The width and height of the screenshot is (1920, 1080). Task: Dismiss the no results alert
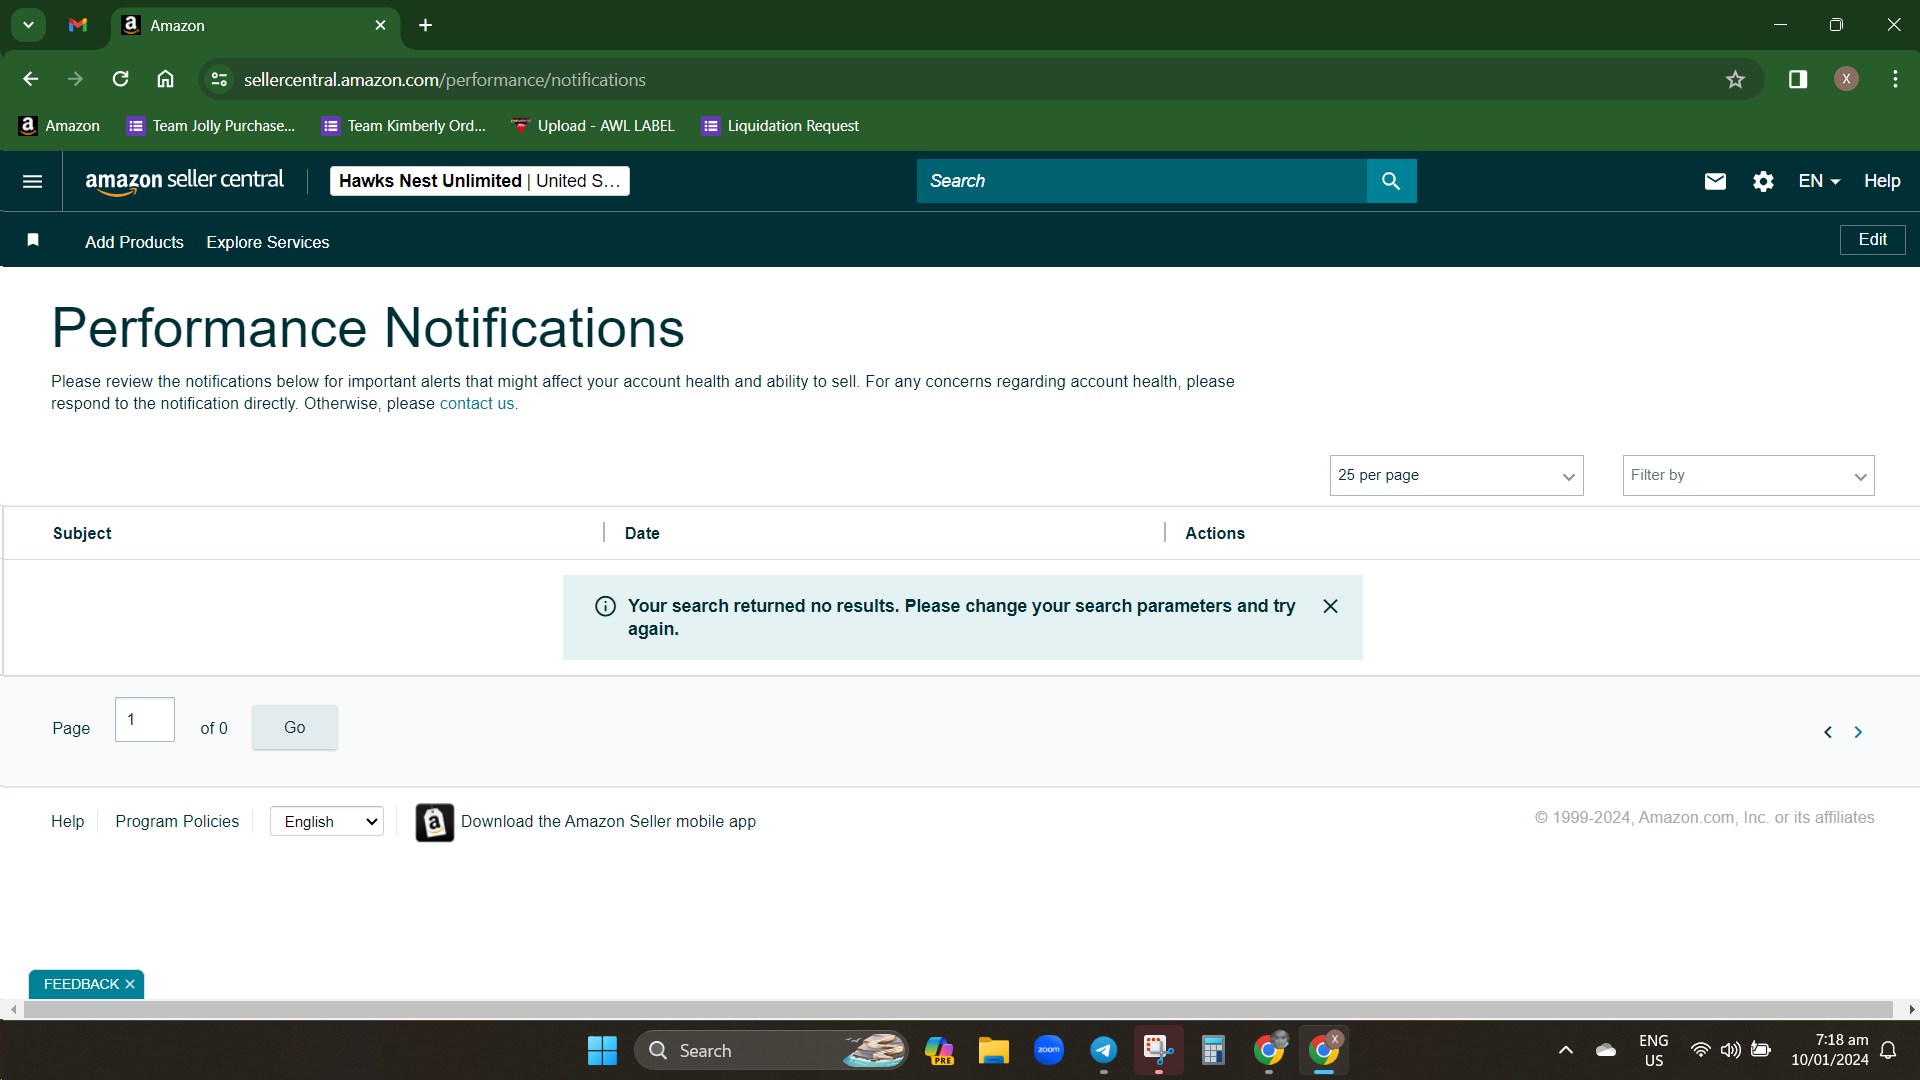point(1330,606)
